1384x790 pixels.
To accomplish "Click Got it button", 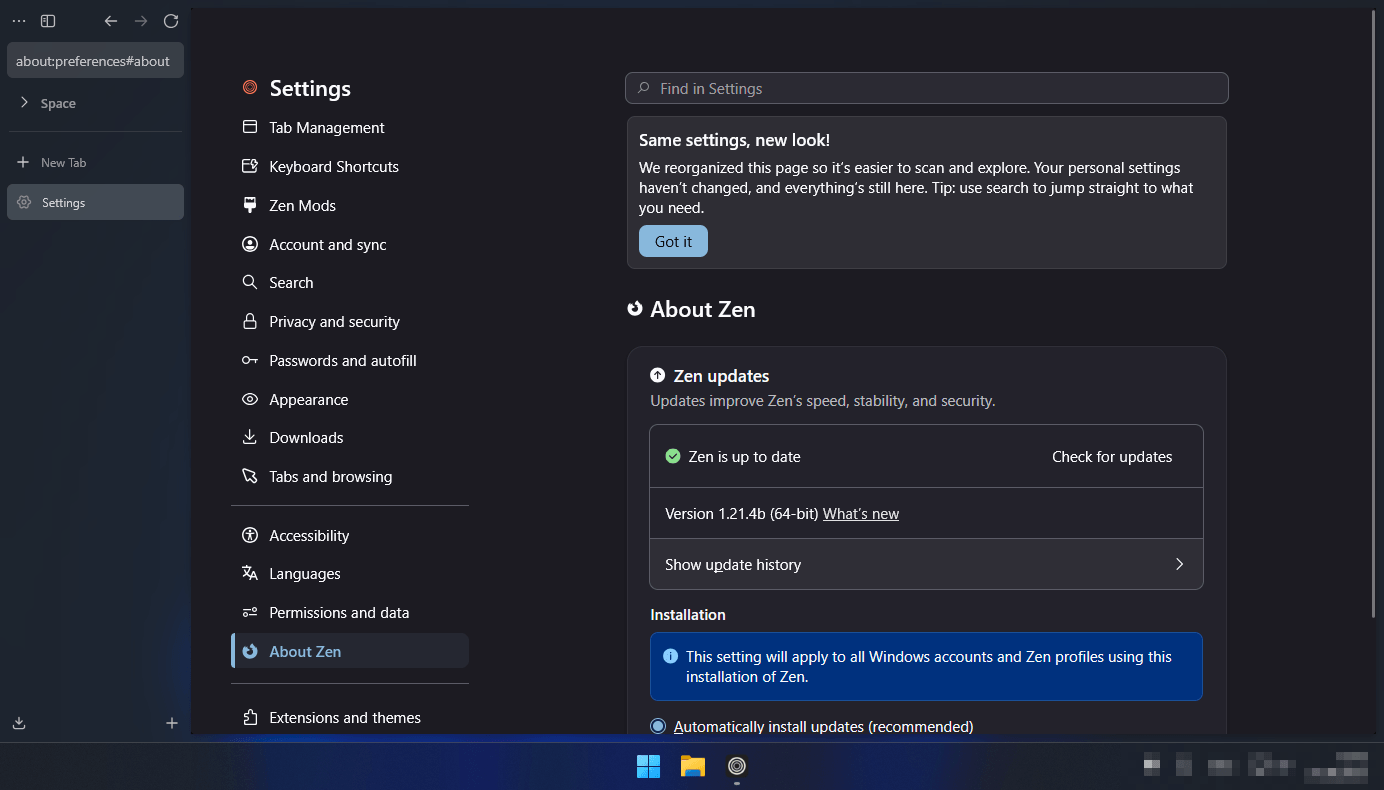I will point(673,241).
